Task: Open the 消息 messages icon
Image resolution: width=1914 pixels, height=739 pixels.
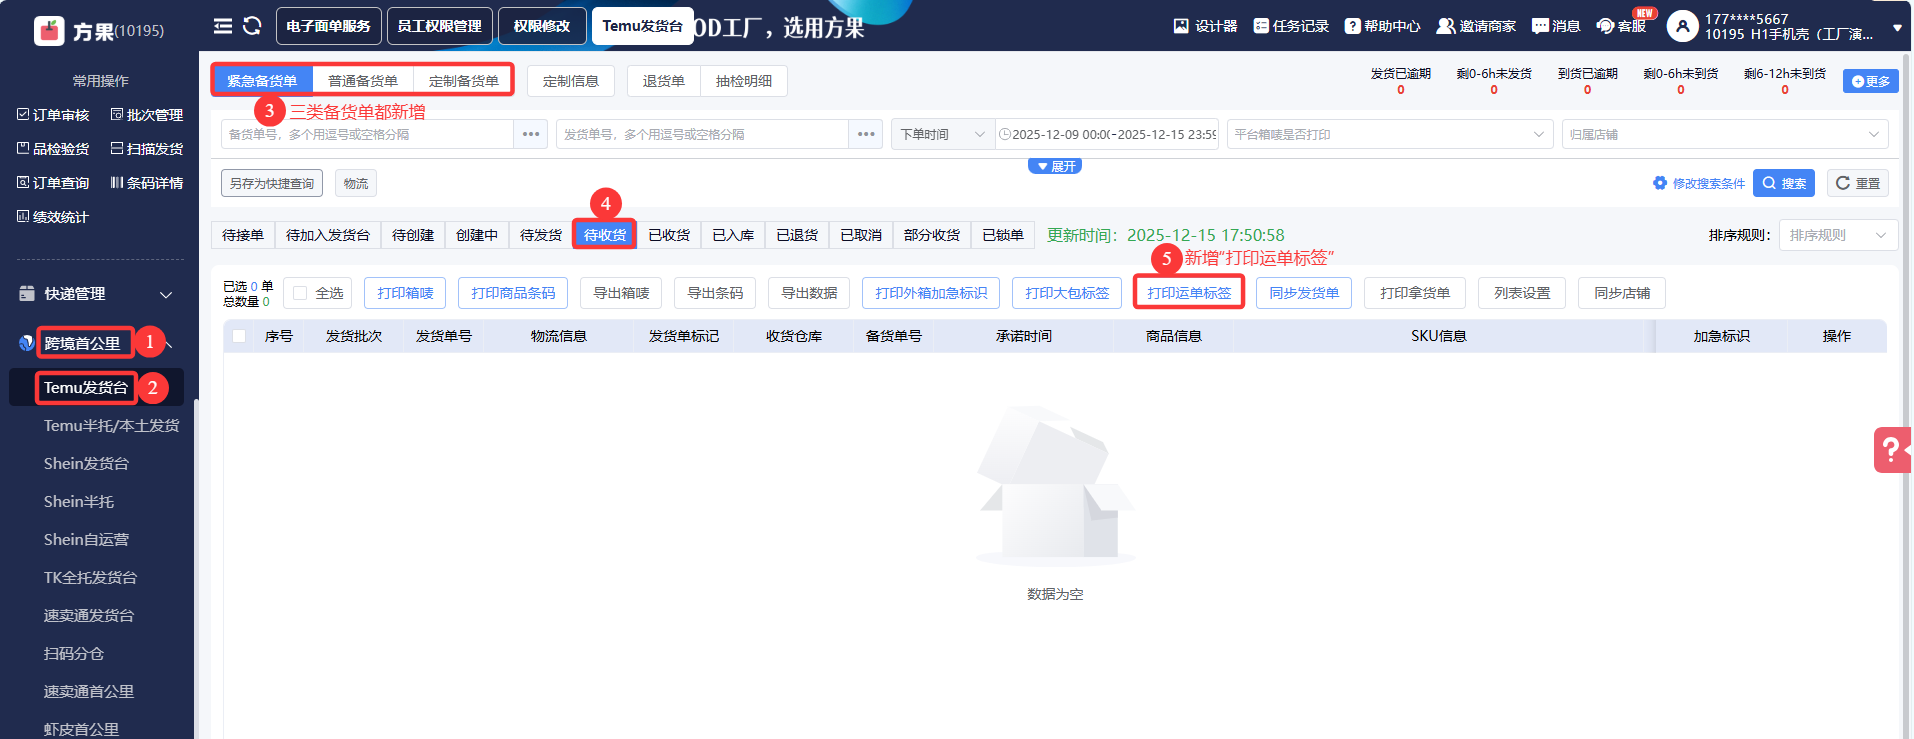Action: pos(1540,26)
